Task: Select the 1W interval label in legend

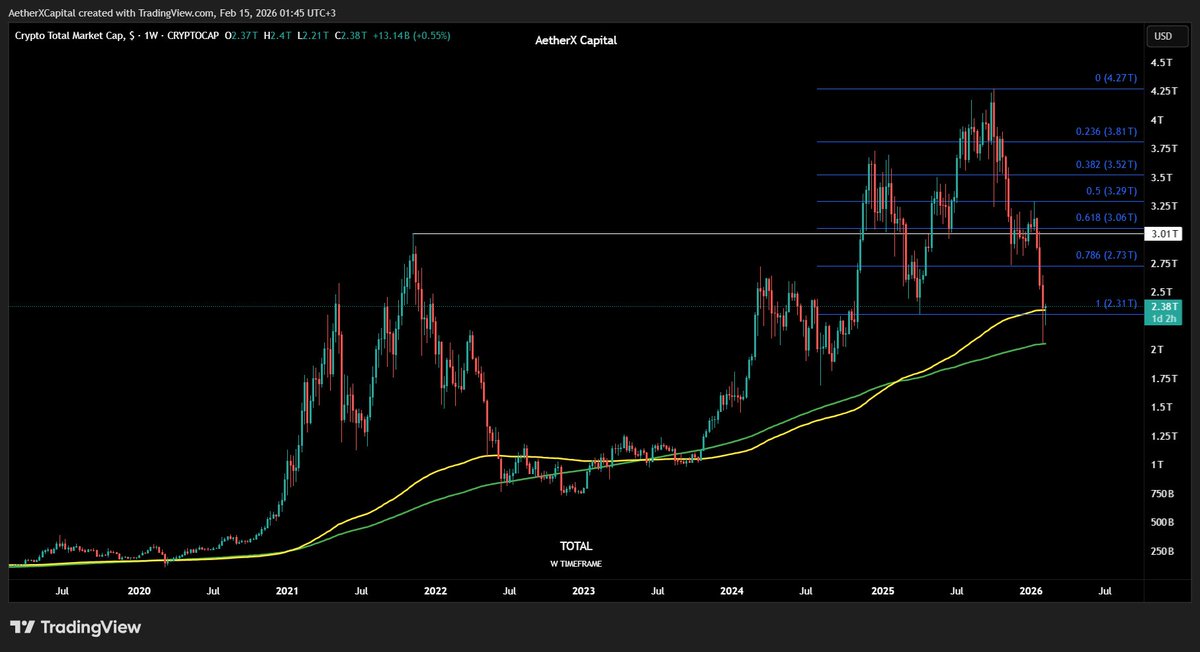Action: (152, 36)
